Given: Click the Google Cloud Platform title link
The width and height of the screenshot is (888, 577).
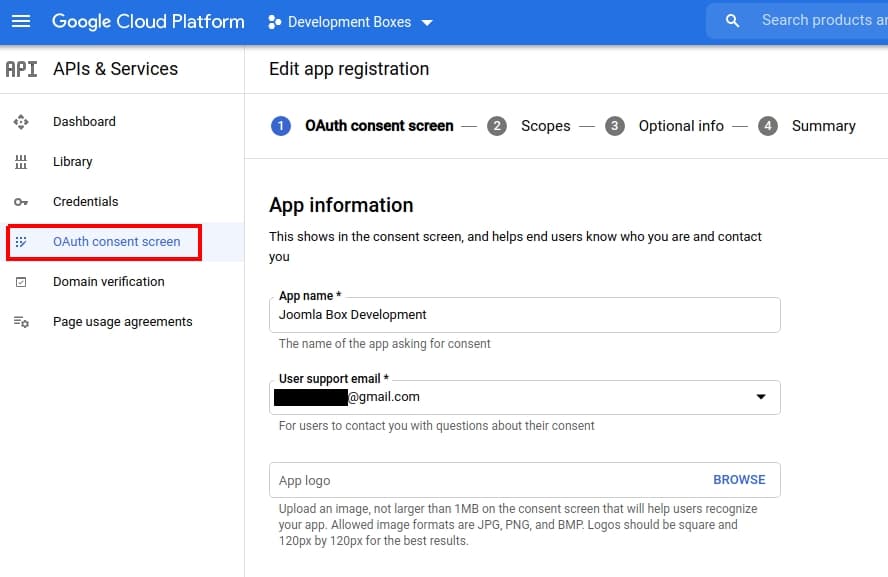Looking at the screenshot, I should (x=148, y=21).
